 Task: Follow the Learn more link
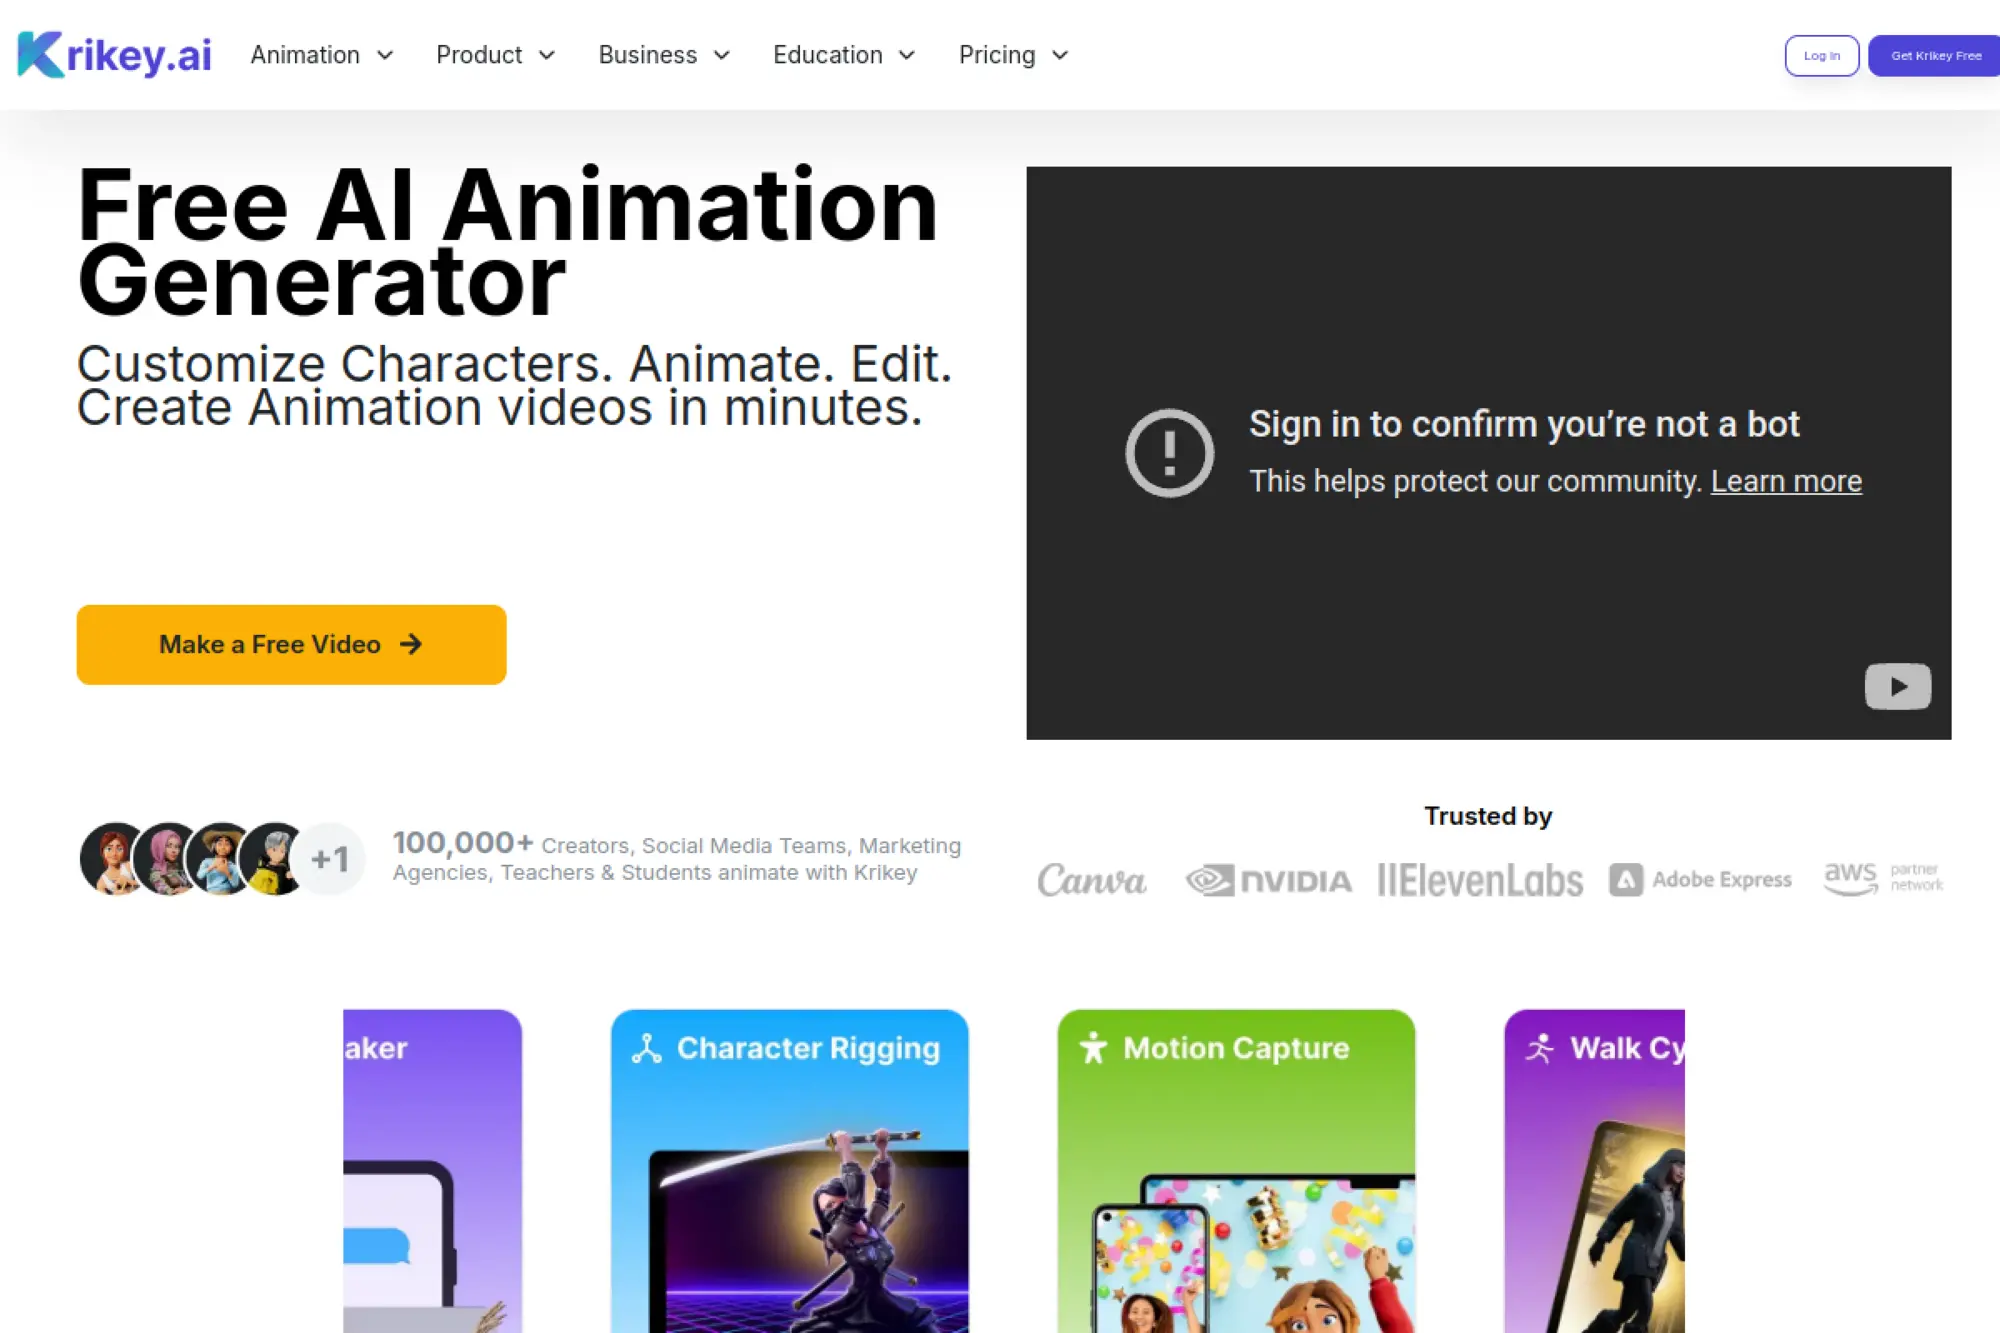pos(1786,482)
